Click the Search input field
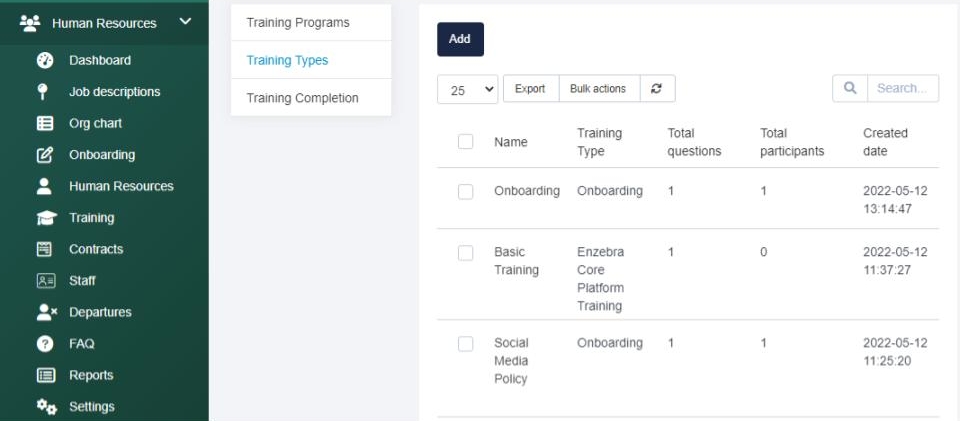 [x=902, y=89]
